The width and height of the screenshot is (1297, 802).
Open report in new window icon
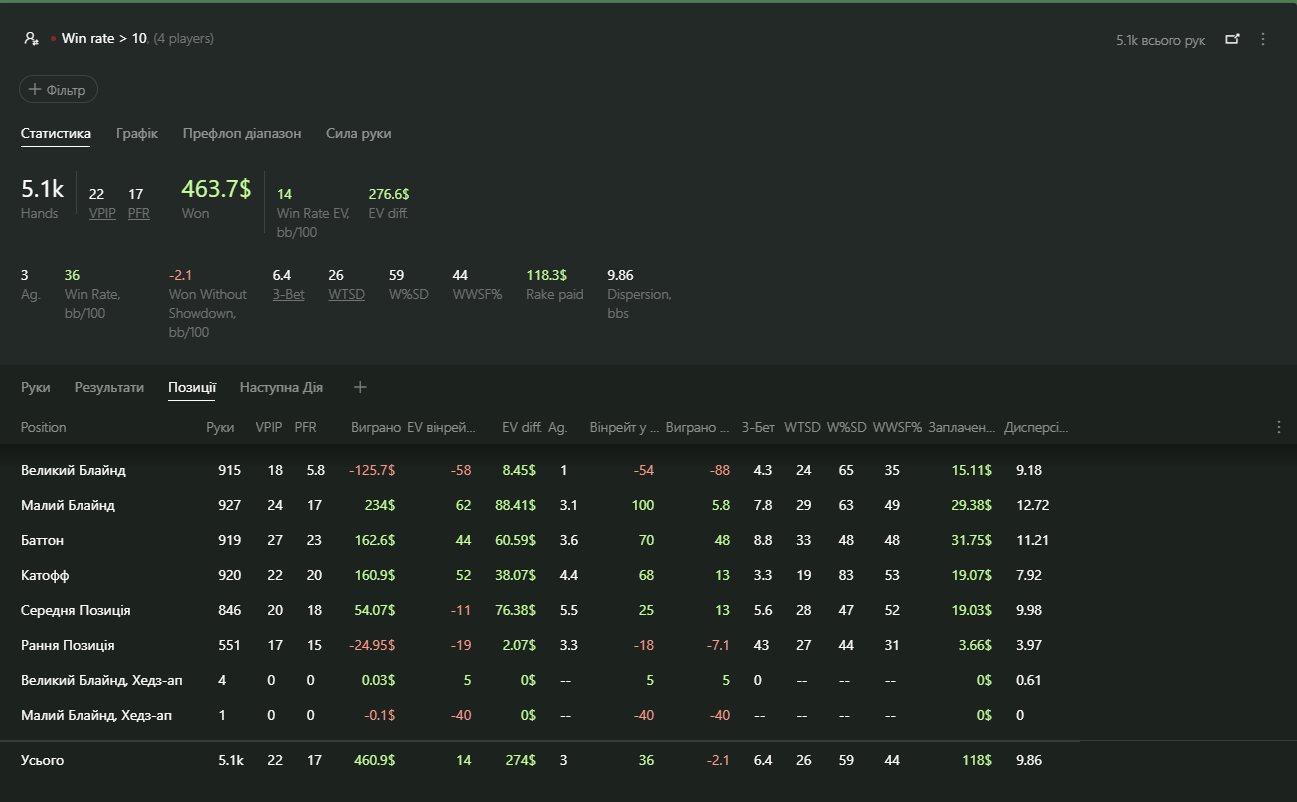1232,39
